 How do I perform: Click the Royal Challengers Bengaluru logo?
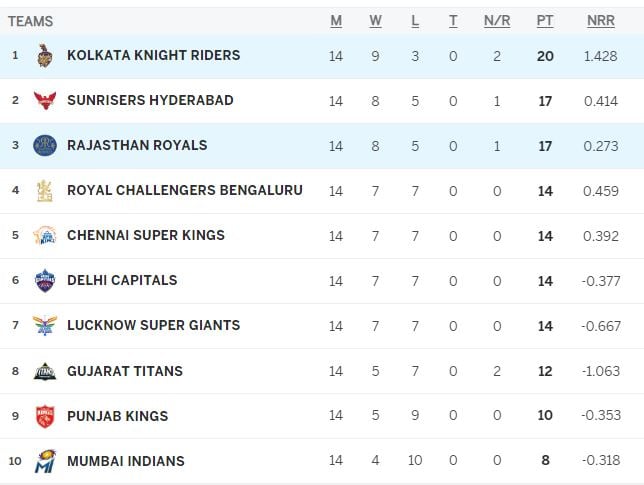click(45, 191)
